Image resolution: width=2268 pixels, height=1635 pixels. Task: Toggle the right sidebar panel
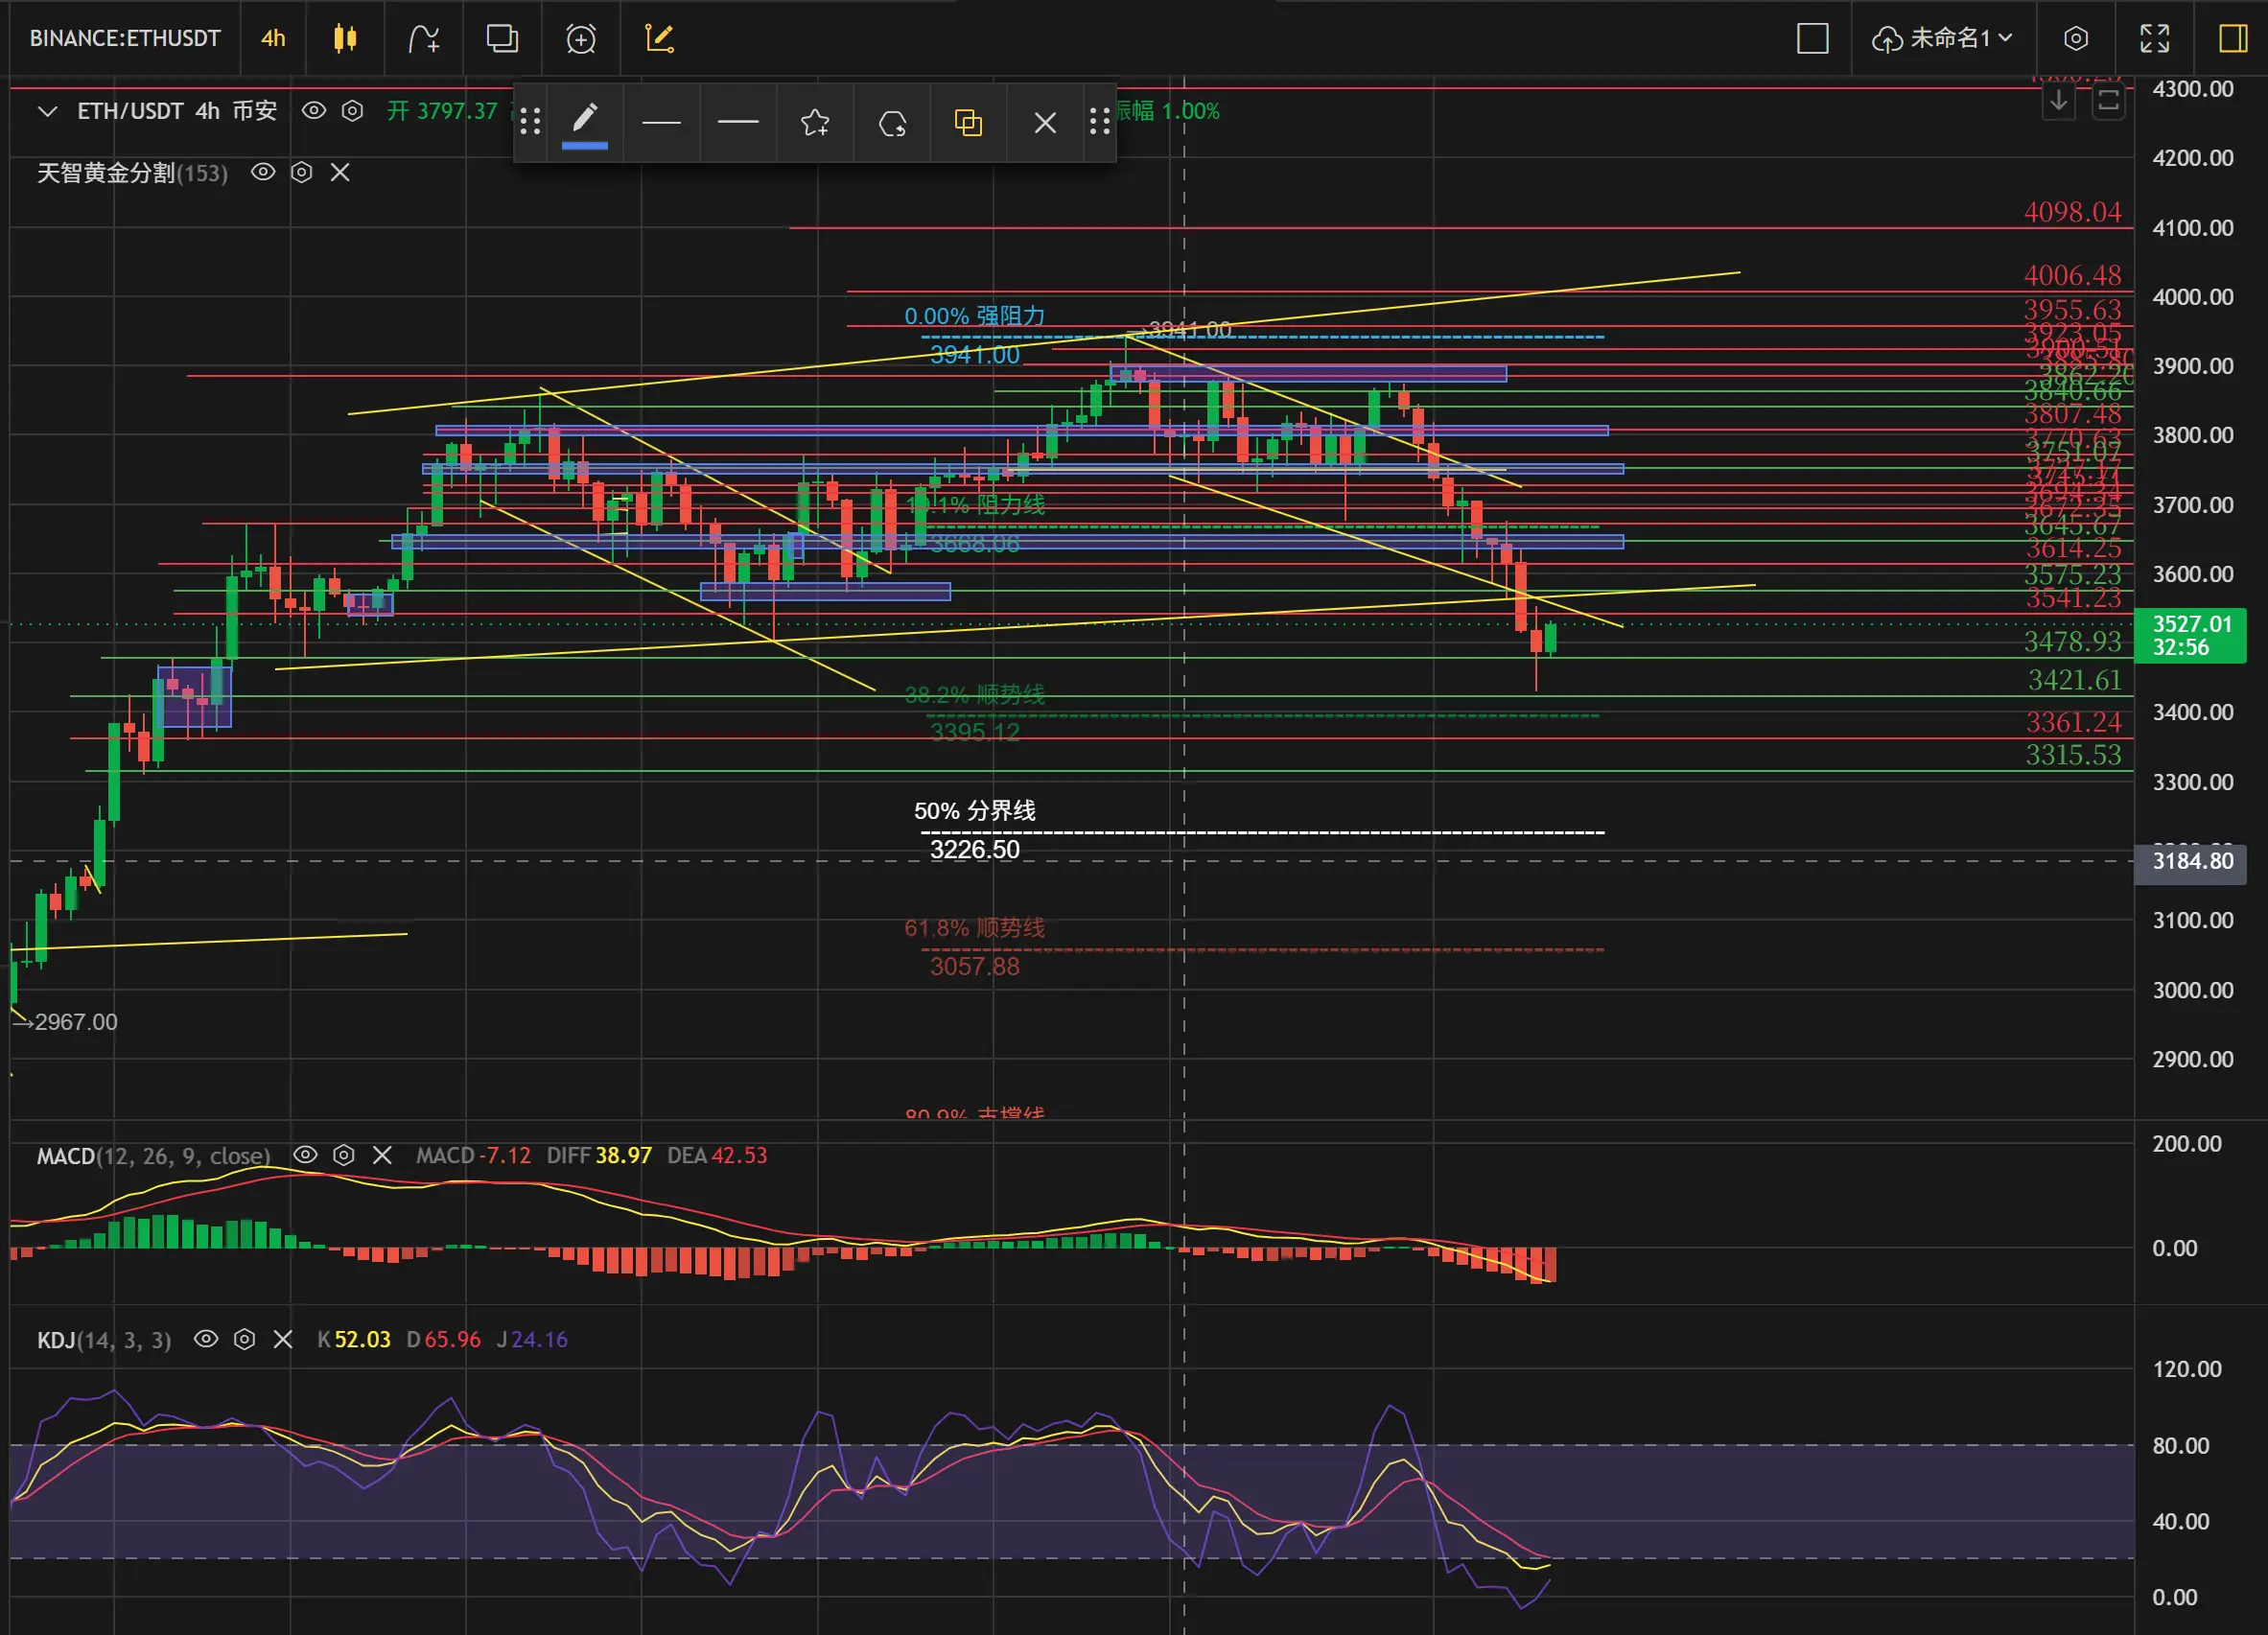point(2233,38)
